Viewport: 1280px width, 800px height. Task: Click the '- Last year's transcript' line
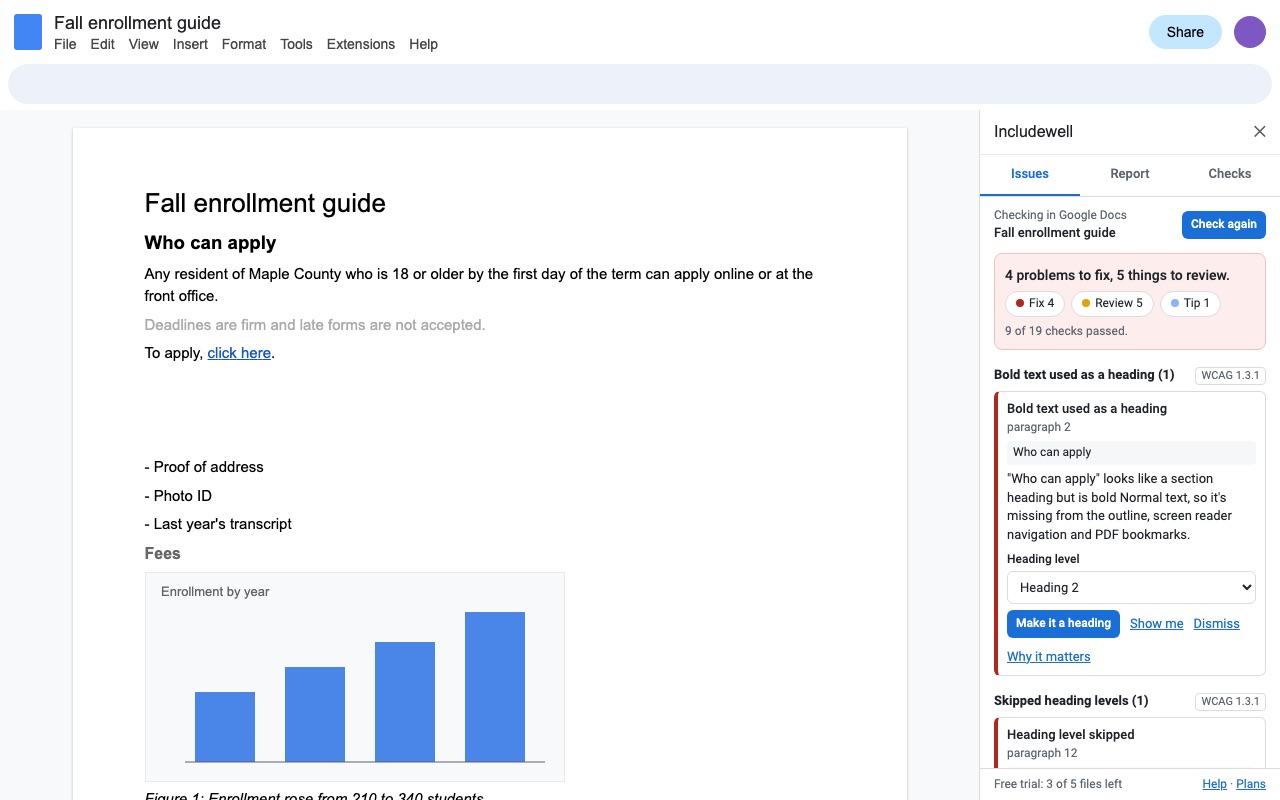pyautogui.click(x=218, y=524)
